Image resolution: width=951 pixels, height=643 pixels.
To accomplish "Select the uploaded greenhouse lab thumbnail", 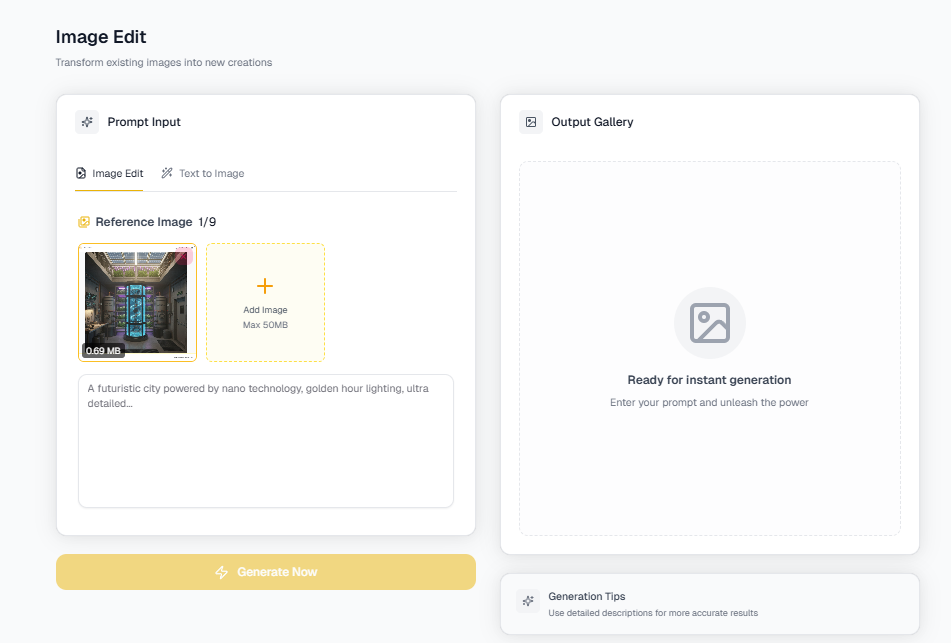I will coord(137,302).
